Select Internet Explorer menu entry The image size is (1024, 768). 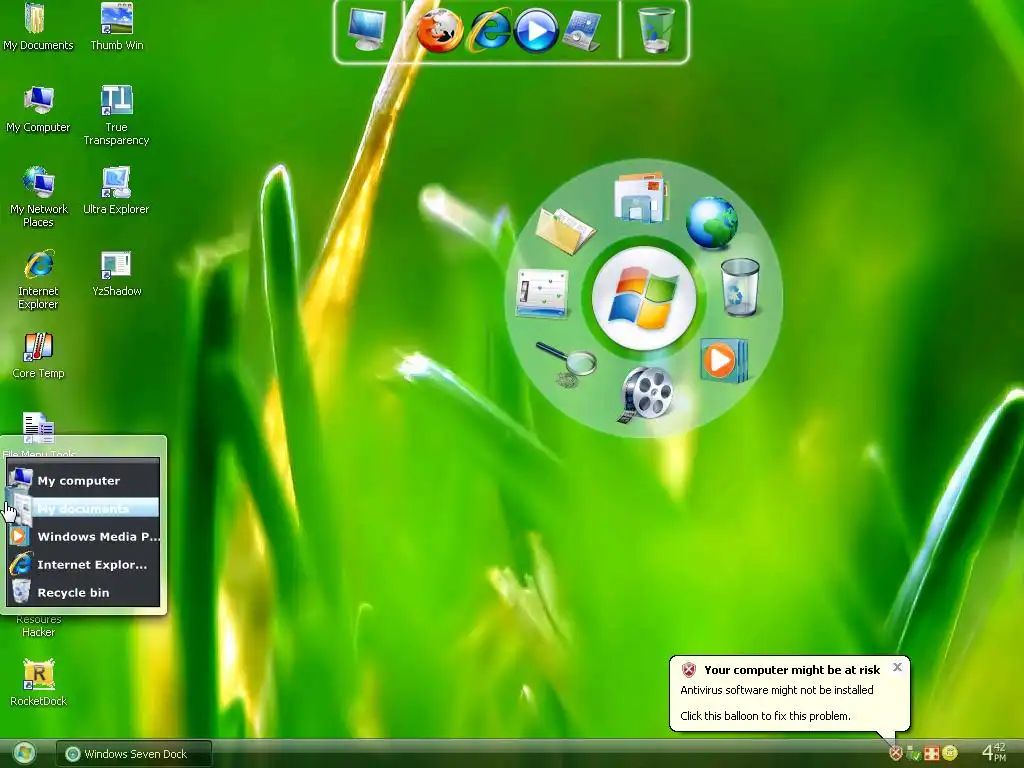(84, 565)
